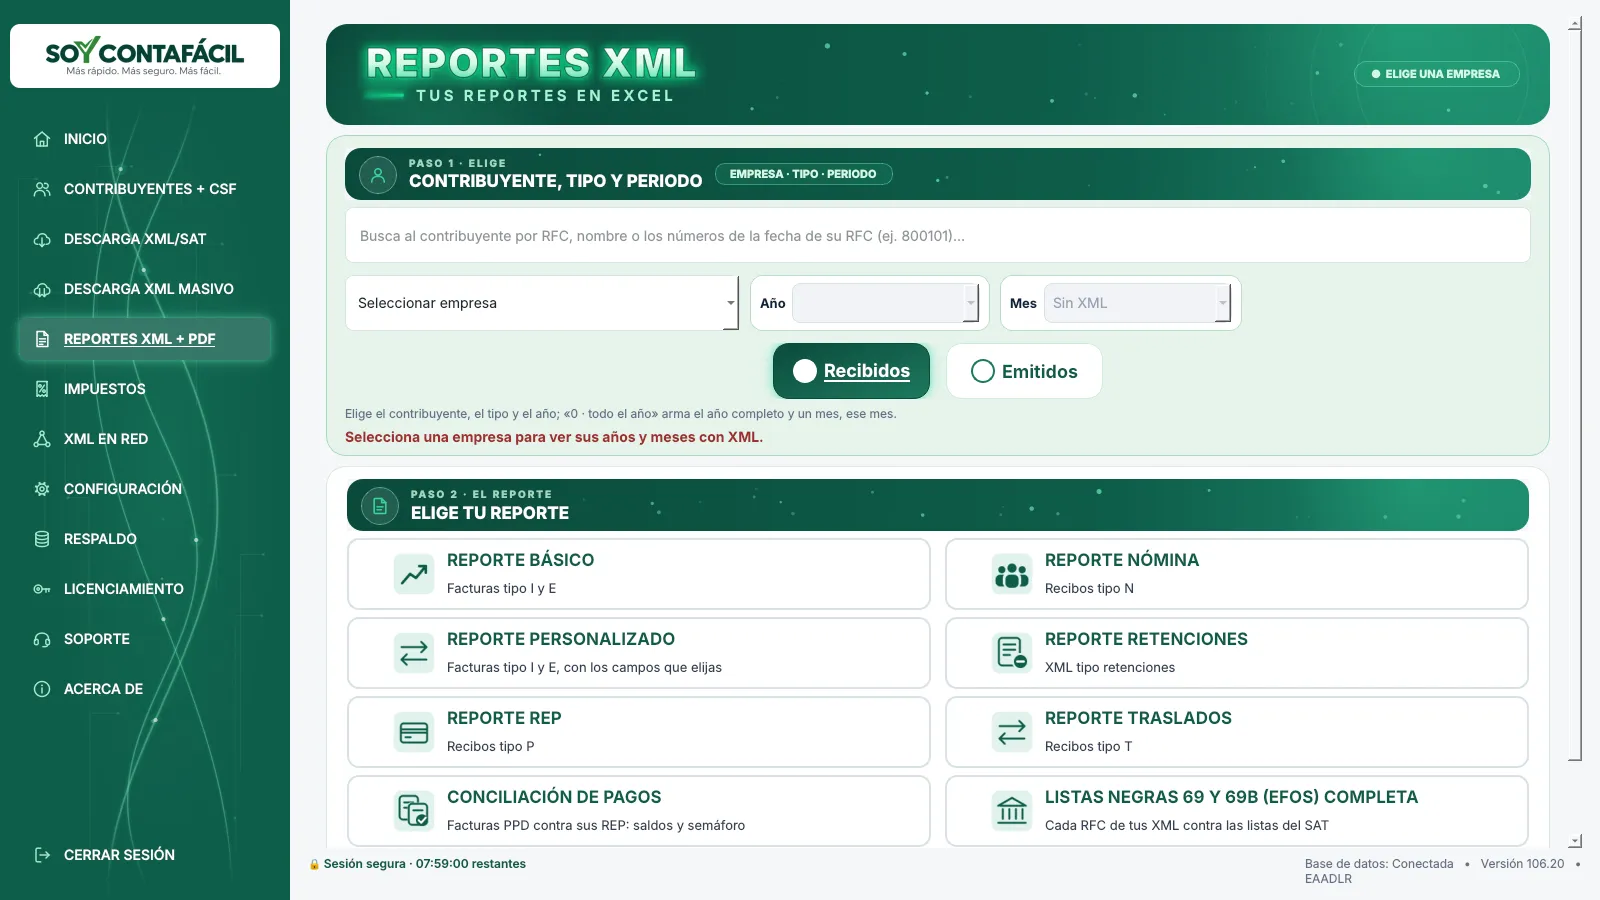Open the Año dropdown
Viewport: 1600px width, 900px height.
pyautogui.click(x=885, y=303)
